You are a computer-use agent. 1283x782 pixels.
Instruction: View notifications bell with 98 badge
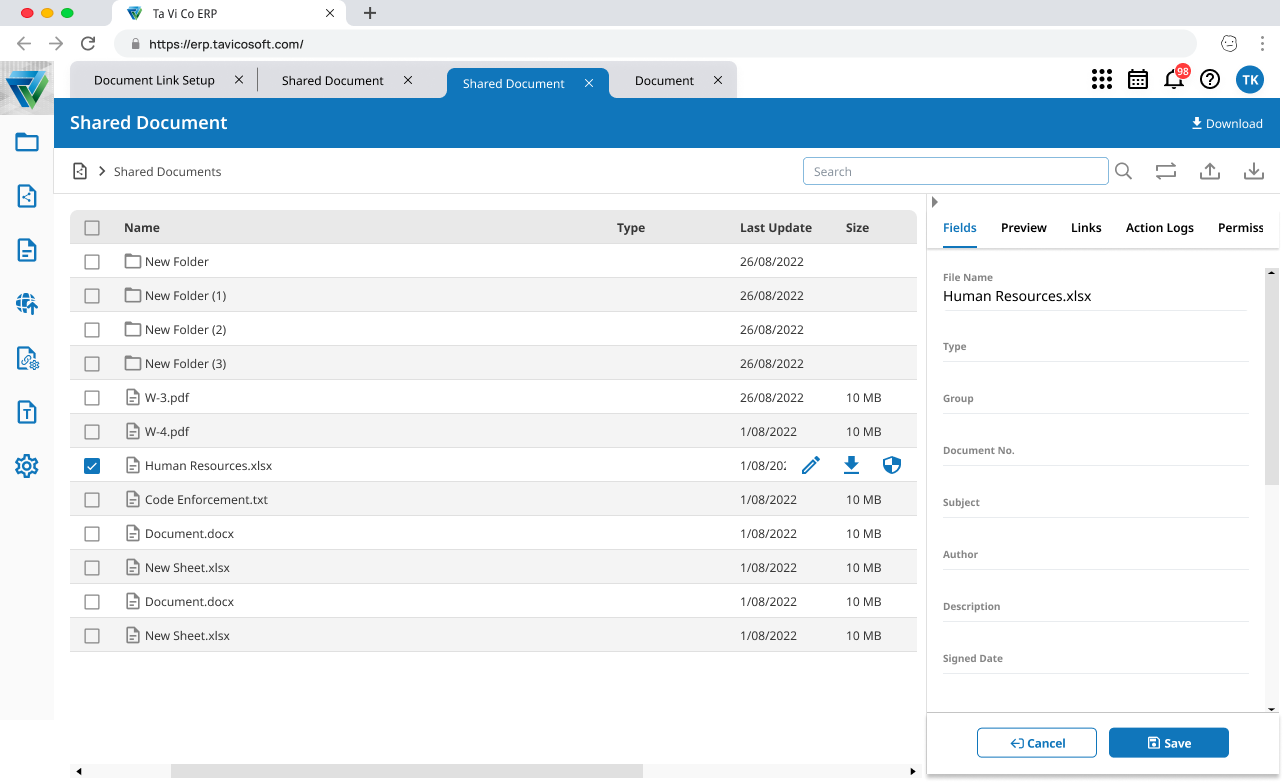tap(1175, 79)
